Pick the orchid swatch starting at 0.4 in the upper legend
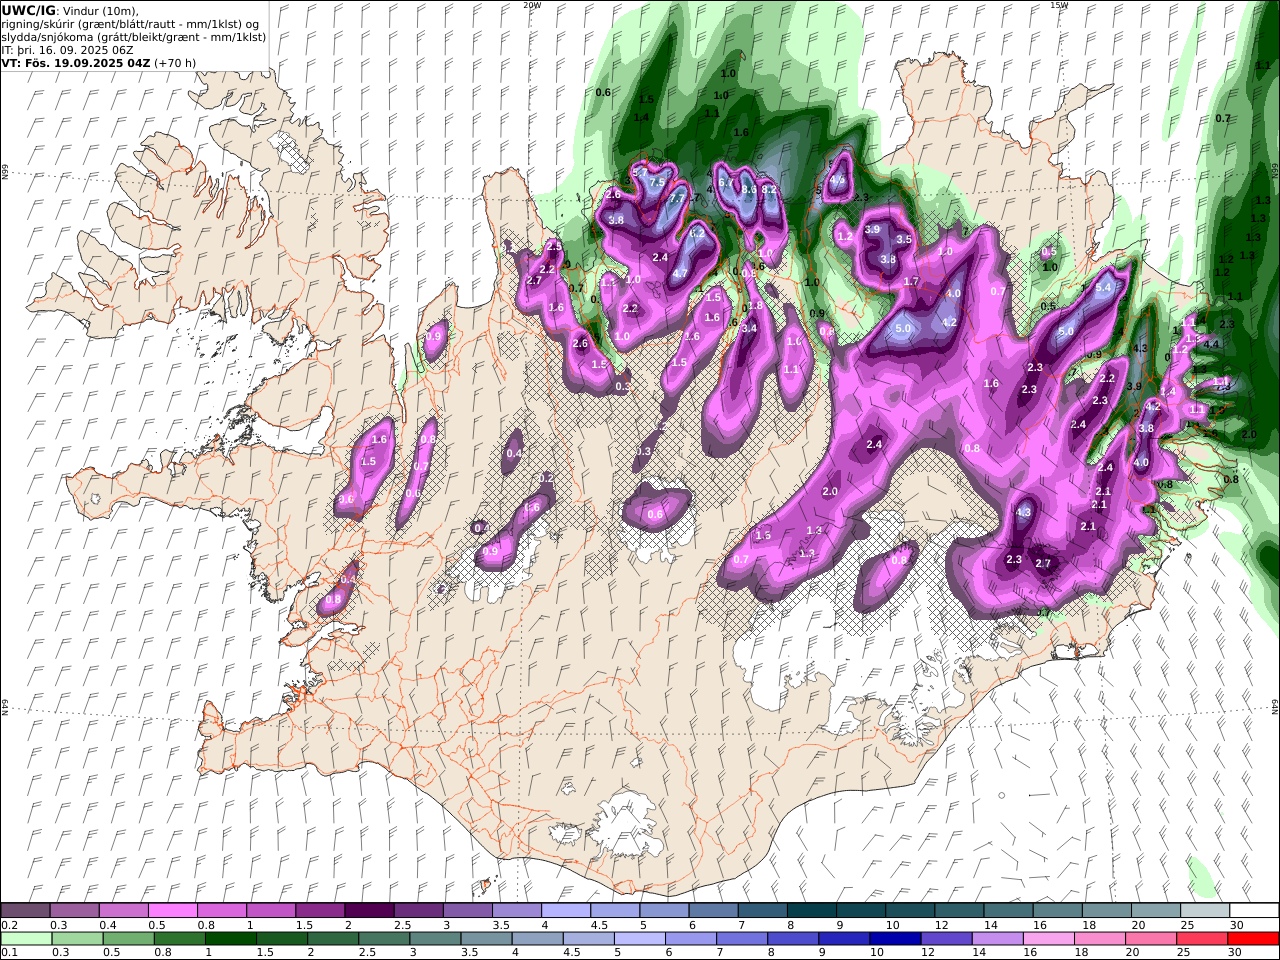 point(123,910)
